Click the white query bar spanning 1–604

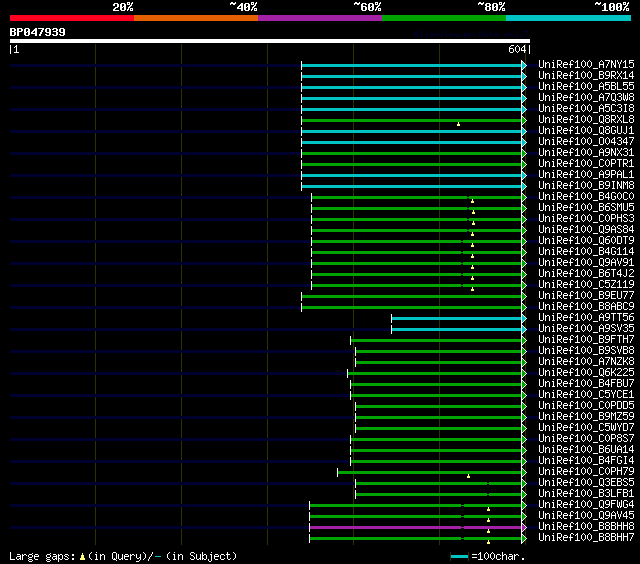[x=270, y=41]
